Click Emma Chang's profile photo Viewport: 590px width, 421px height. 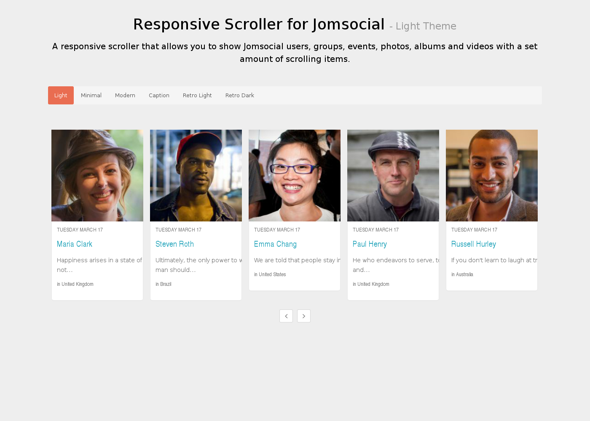tap(295, 175)
